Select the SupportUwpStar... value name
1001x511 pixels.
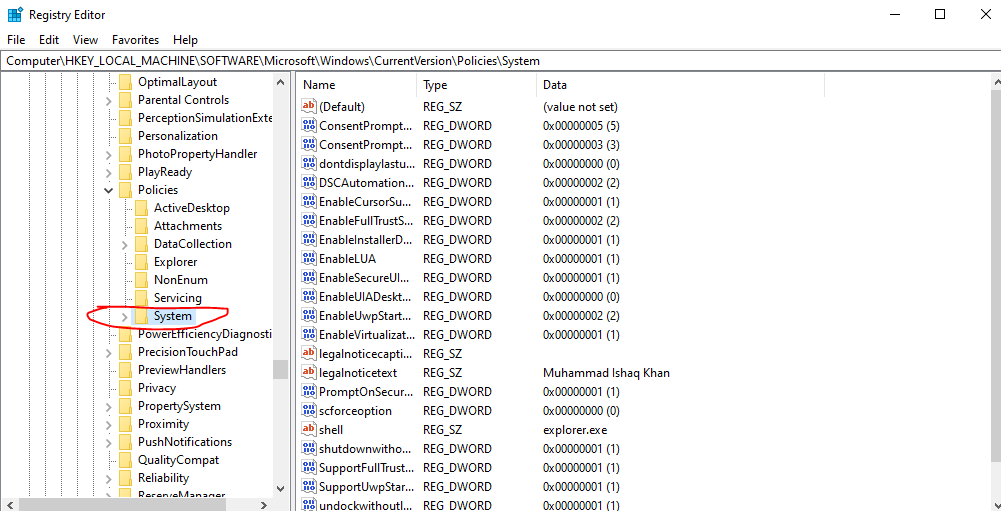(366, 487)
